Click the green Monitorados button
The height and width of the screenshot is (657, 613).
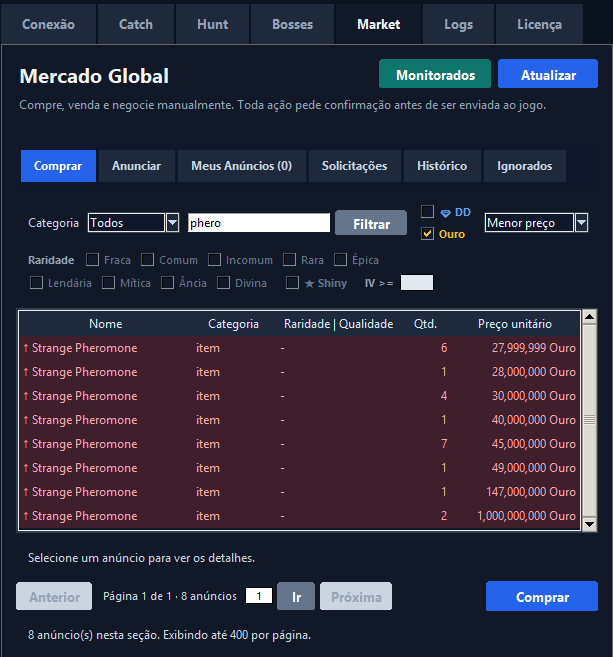[x=435, y=74]
